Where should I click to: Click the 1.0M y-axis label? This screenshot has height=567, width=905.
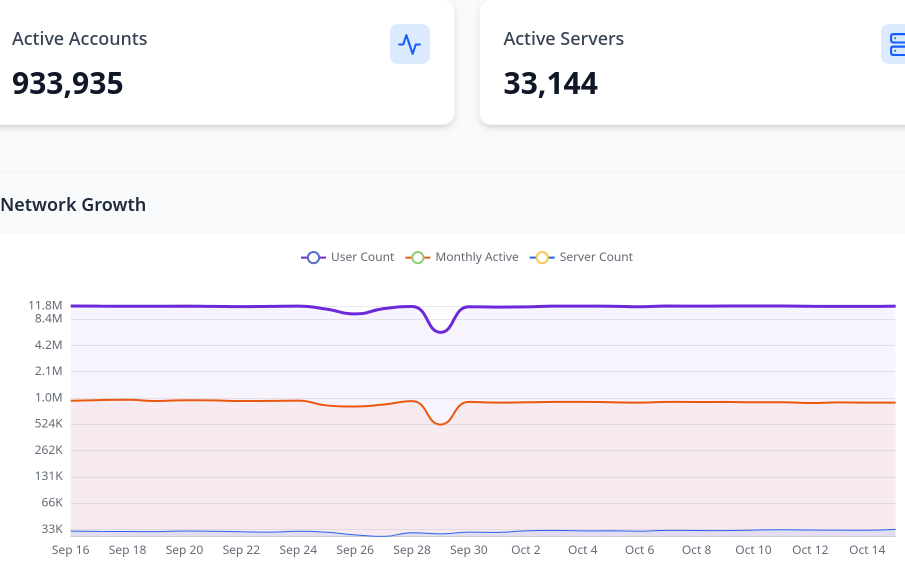click(48, 397)
